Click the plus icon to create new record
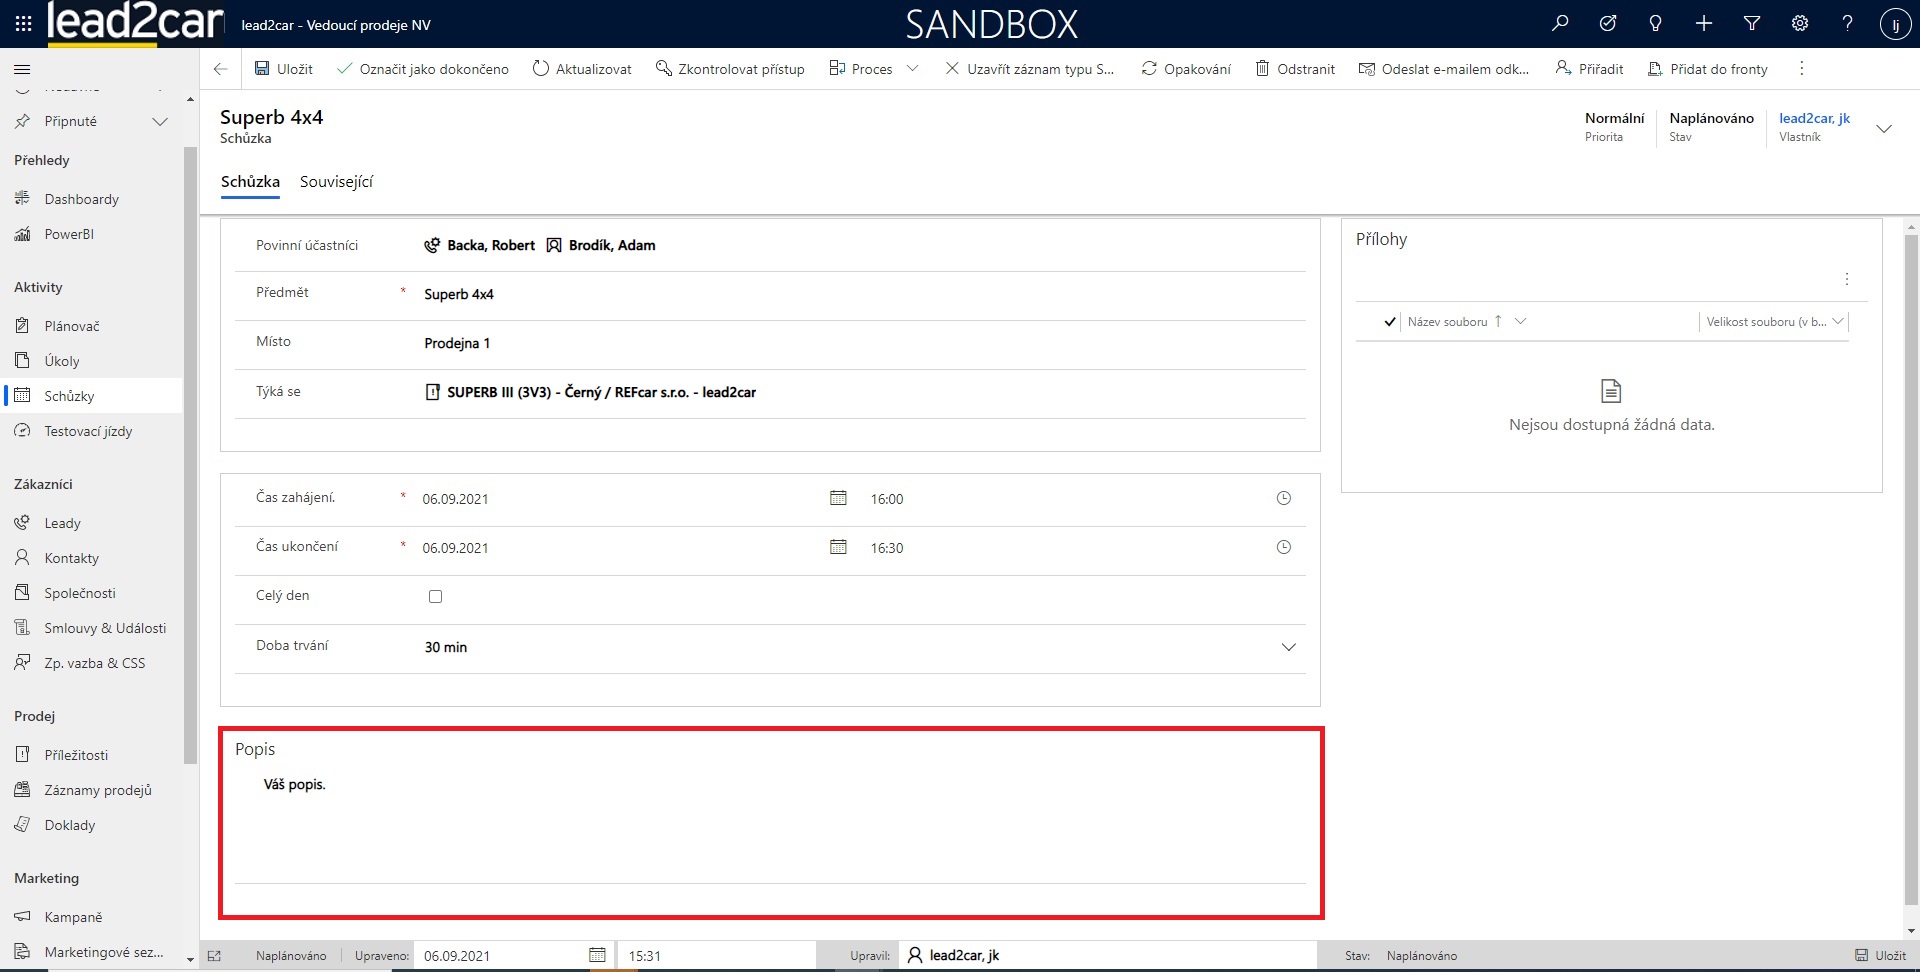1920x972 pixels. [x=1704, y=24]
